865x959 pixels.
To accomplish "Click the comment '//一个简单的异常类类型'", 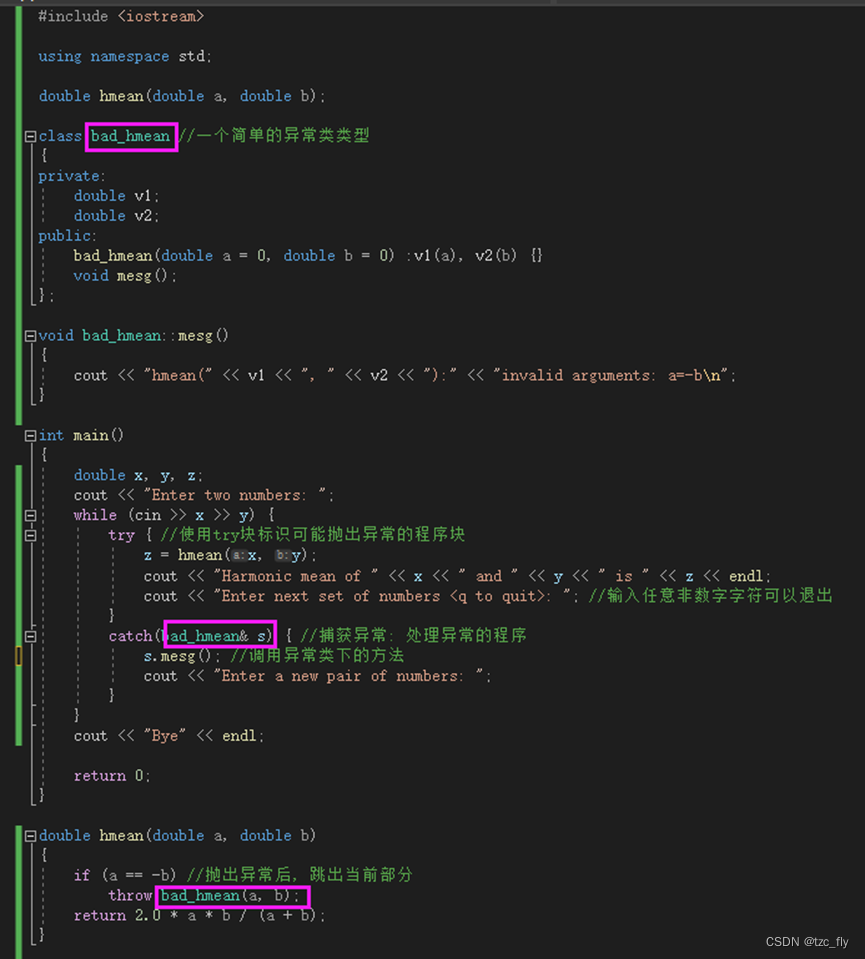I will tap(275, 135).
